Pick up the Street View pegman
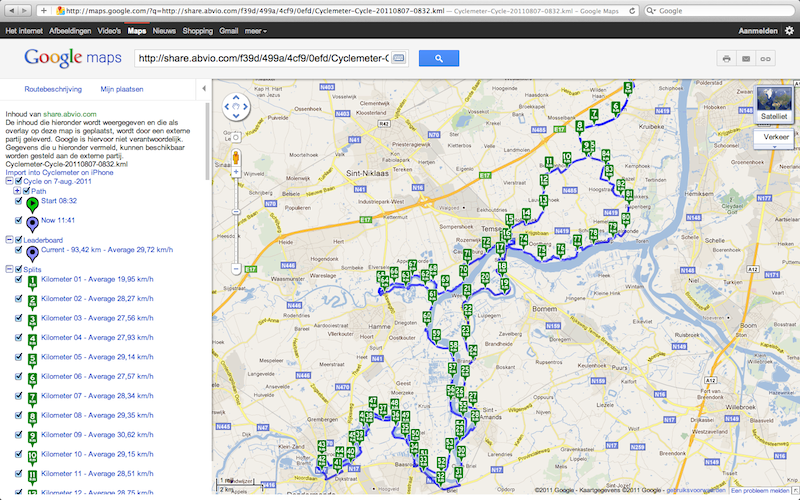Screen dimensions: 800x500 tap(236, 157)
